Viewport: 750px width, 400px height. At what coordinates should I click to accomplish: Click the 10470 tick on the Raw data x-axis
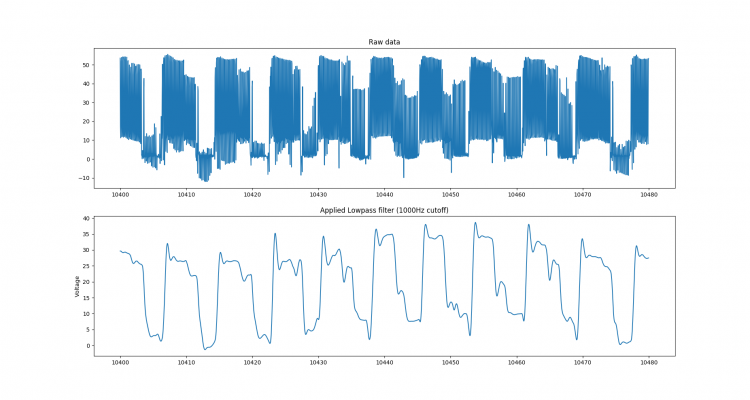[x=583, y=195]
